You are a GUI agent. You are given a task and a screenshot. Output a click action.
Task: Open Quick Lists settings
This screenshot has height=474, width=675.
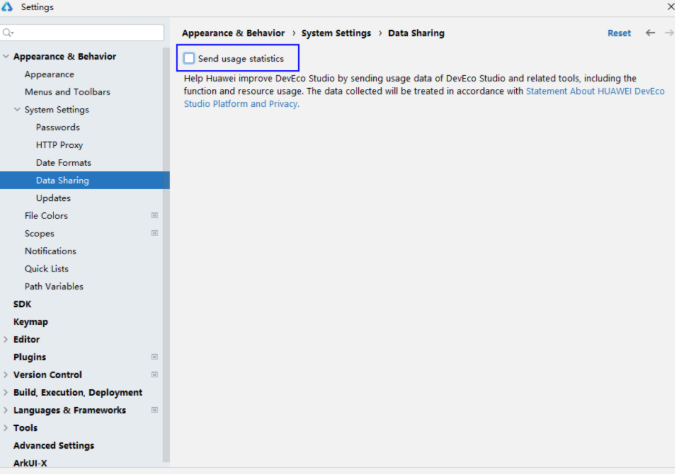[46, 269]
